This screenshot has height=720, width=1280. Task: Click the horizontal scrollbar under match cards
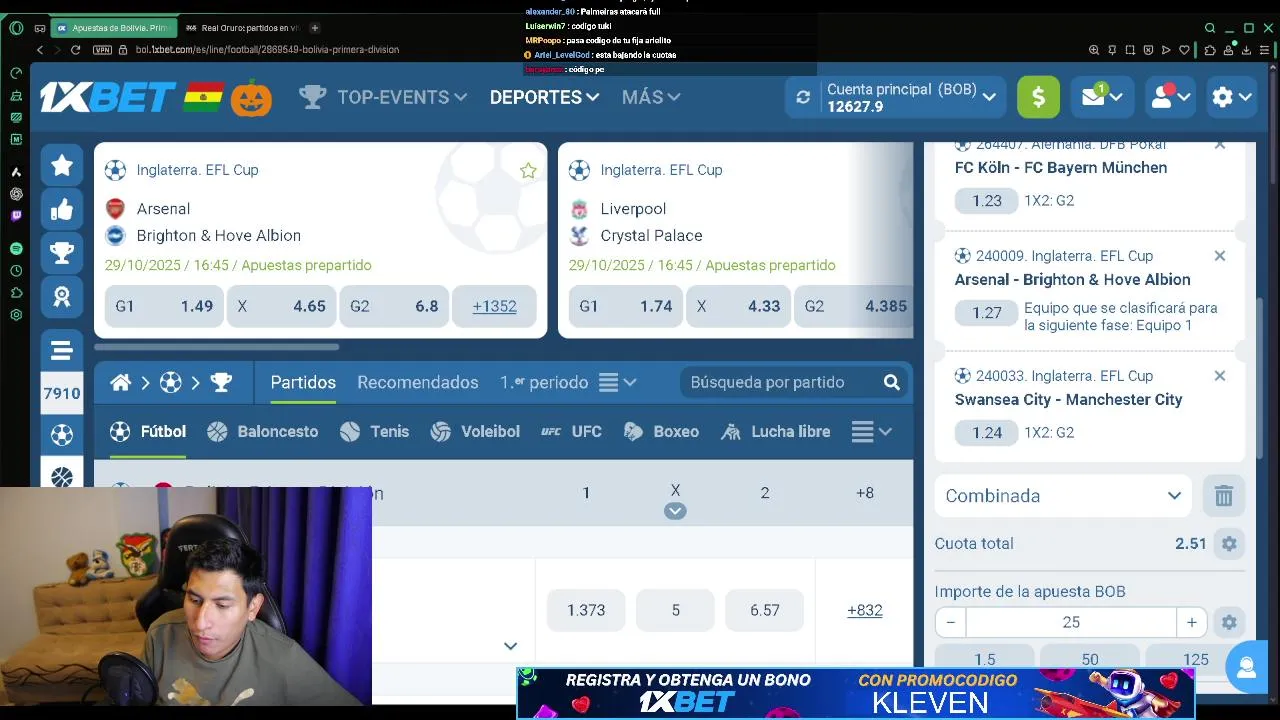point(217,347)
